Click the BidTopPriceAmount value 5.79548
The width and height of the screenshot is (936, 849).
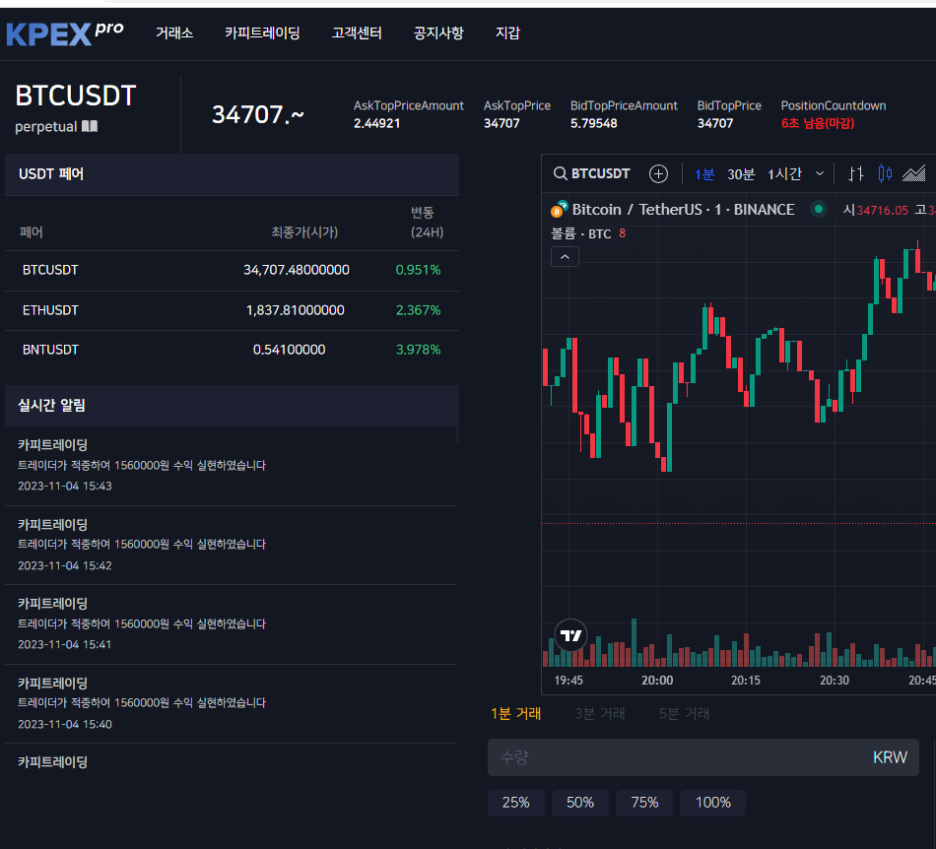[x=593, y=124]
